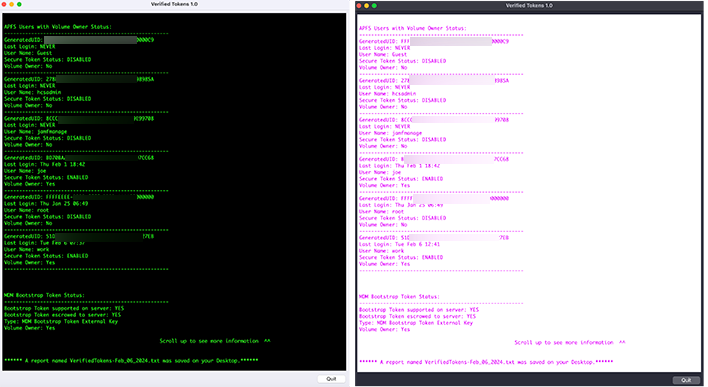Click magenta Volume Owner: No under user Guest
The image size is (708, 387).
[x=383, y=67]
